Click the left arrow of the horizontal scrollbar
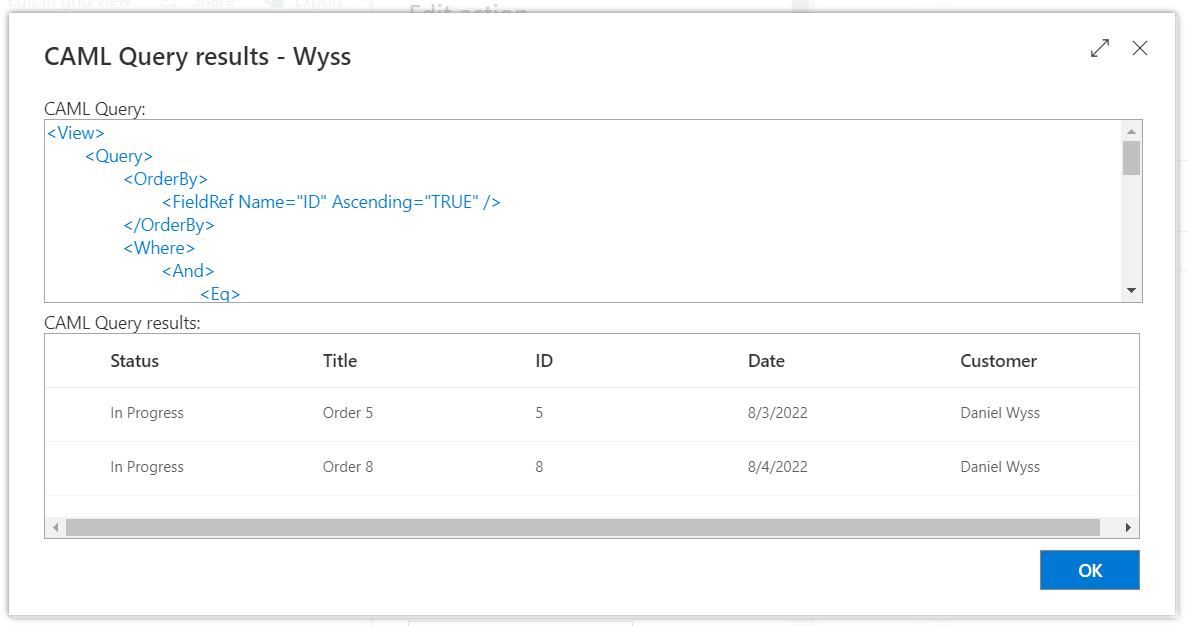The height and width of the screenshot is (626, 1188). pyautogui.click(x=56, y=526)
